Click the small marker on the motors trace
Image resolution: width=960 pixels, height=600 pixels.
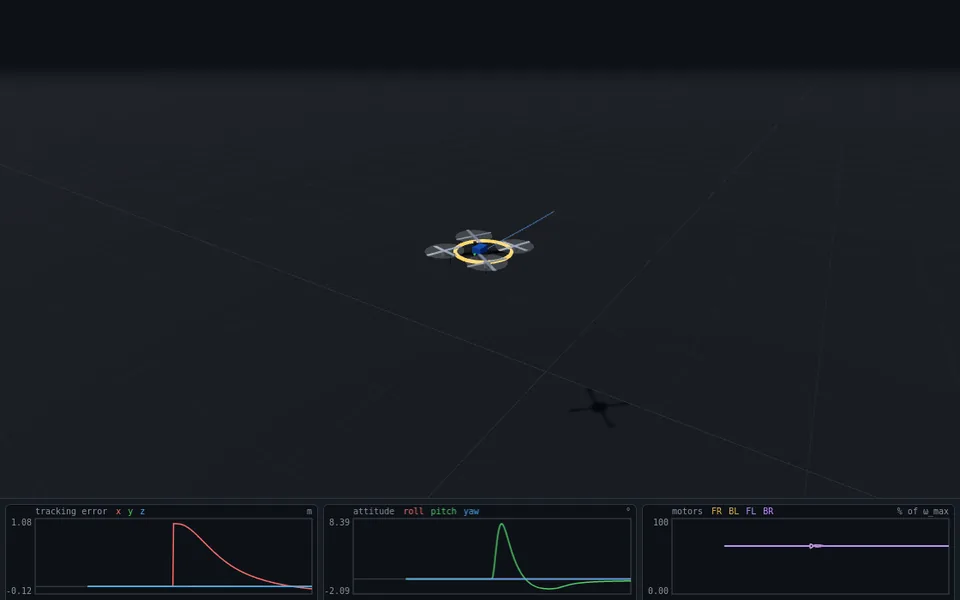click(812, 546)
